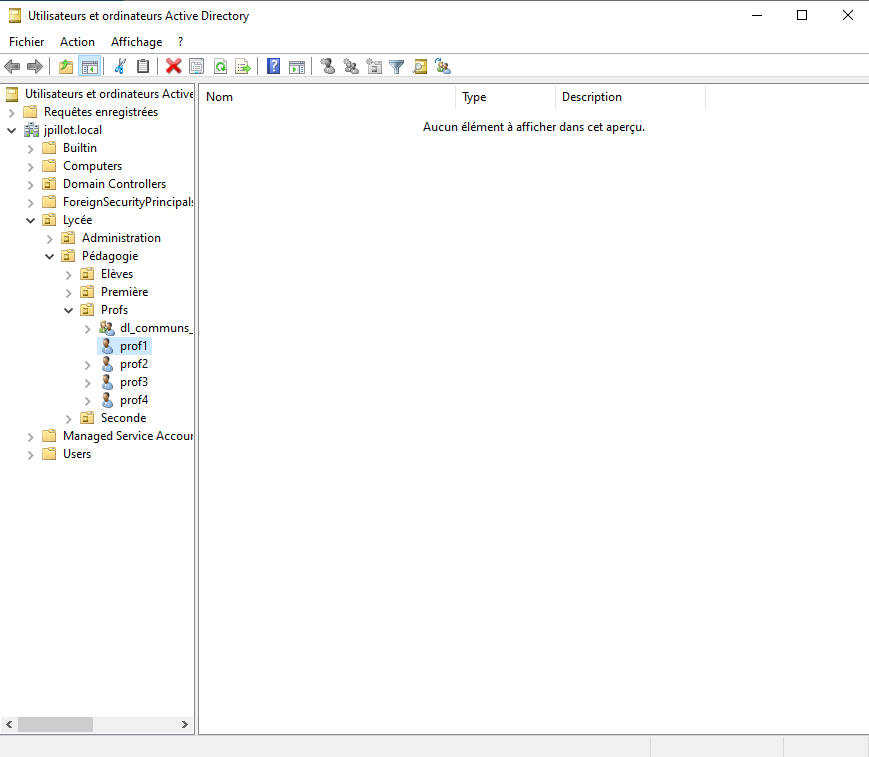
Task: Open Properties with the toolbar sheet icon
Action: (x=197, y=67)
